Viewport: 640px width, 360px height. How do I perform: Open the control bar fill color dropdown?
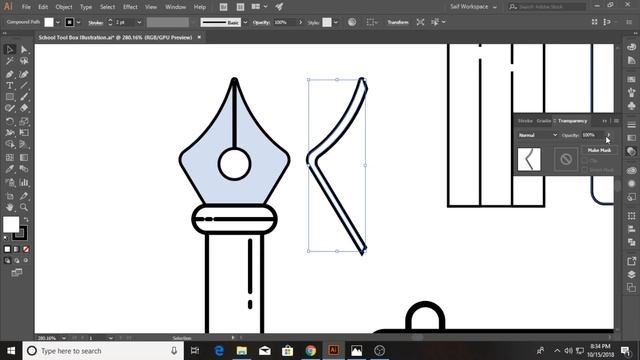pos(58,22)
